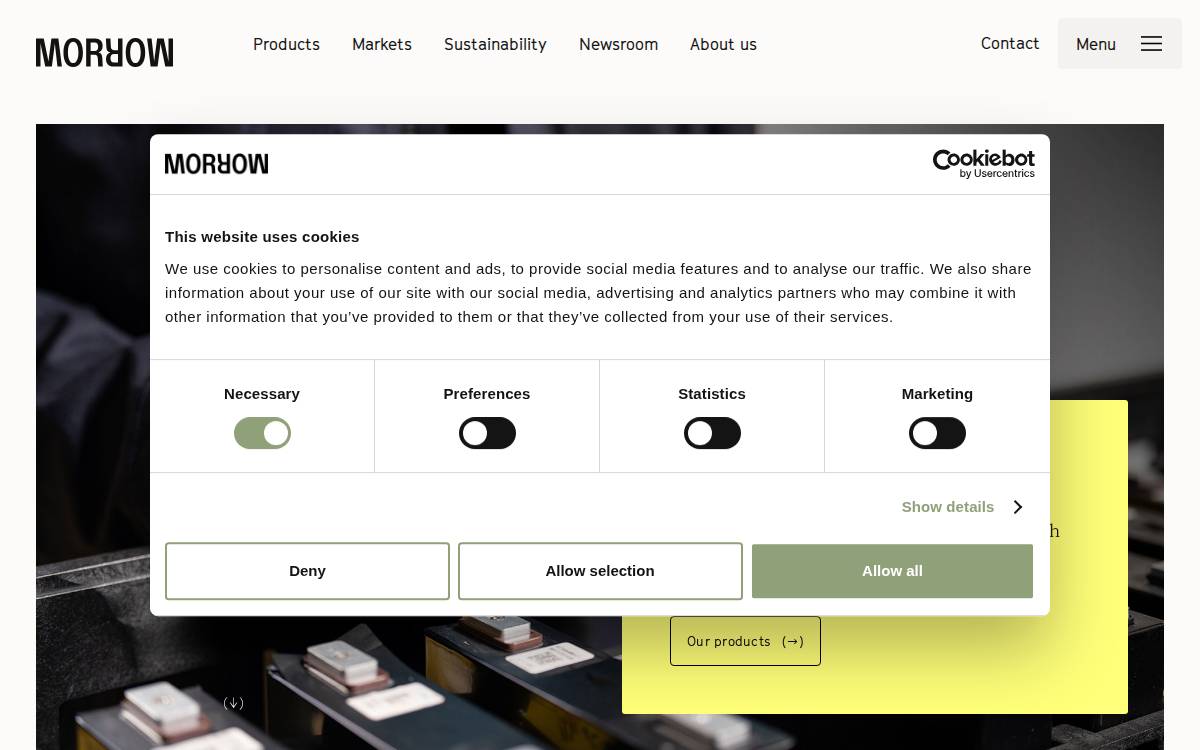Open the Products menu

point(286,44)
